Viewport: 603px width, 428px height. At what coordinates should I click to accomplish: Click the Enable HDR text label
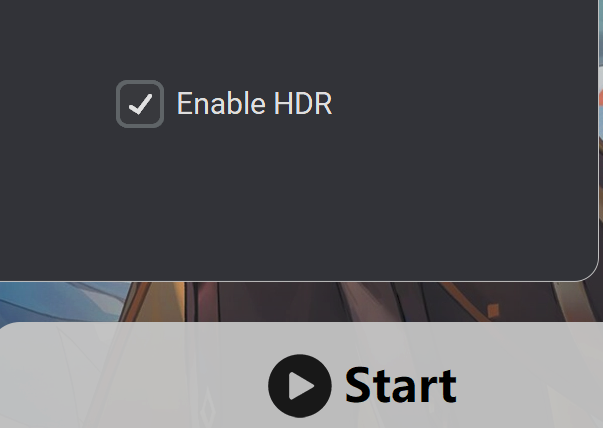point(254,103)
